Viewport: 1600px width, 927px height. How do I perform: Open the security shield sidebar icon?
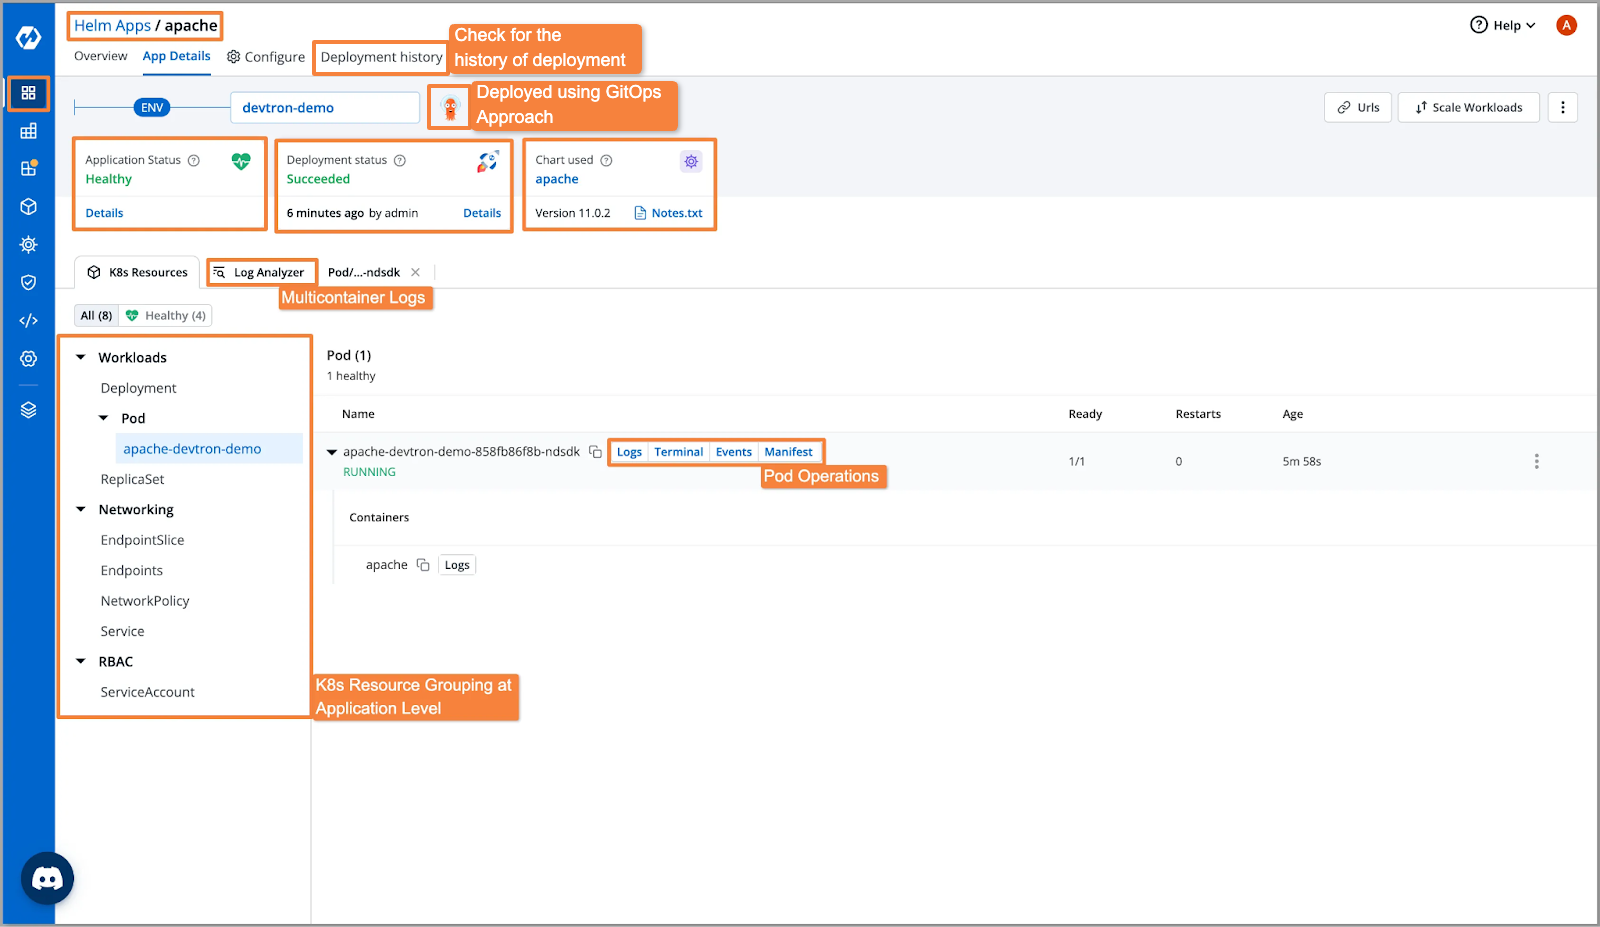pos(28,282)
